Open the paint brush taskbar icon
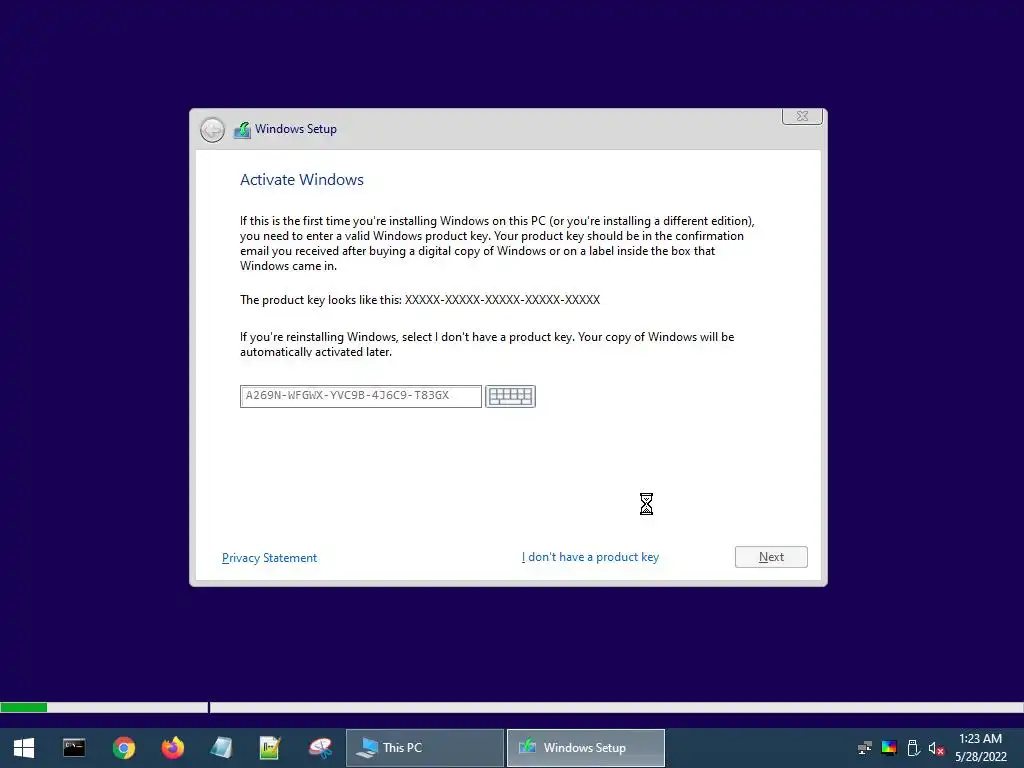1024x768 pixels. tap(320, 748)
